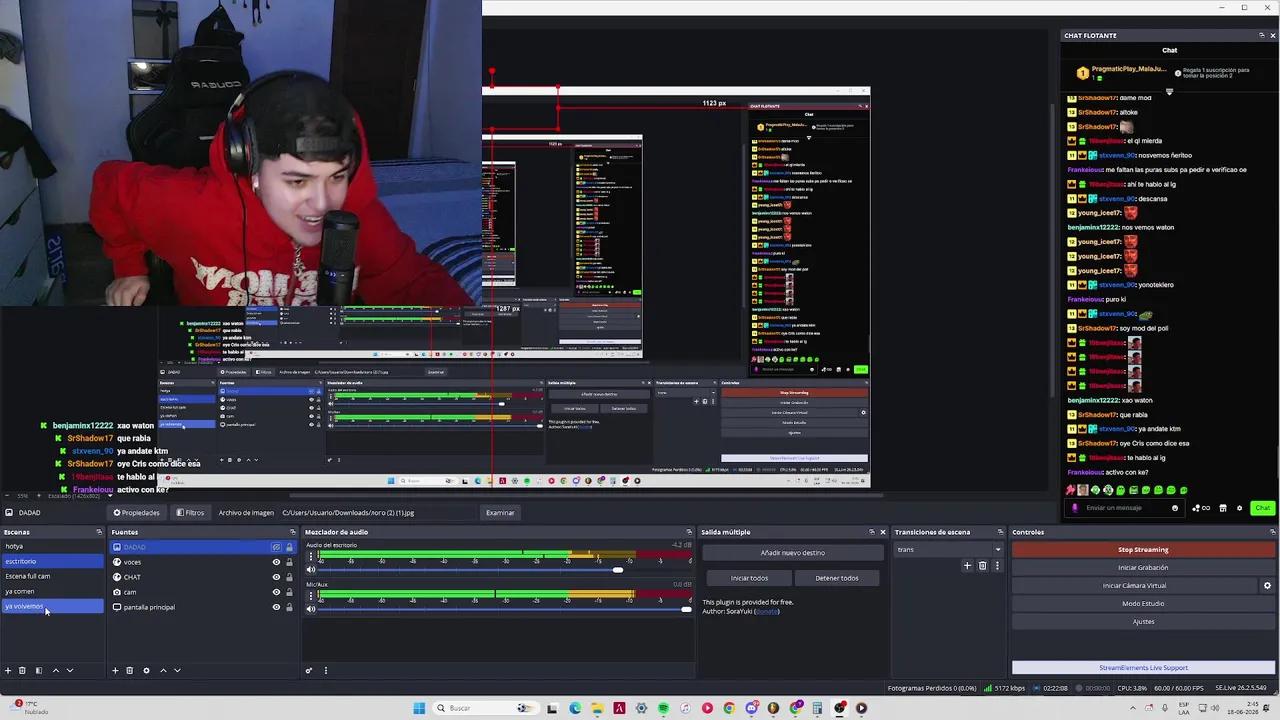Toggle lock on cam source
The height and width of the screenshot is (720, 1280).
click(290, 592)
